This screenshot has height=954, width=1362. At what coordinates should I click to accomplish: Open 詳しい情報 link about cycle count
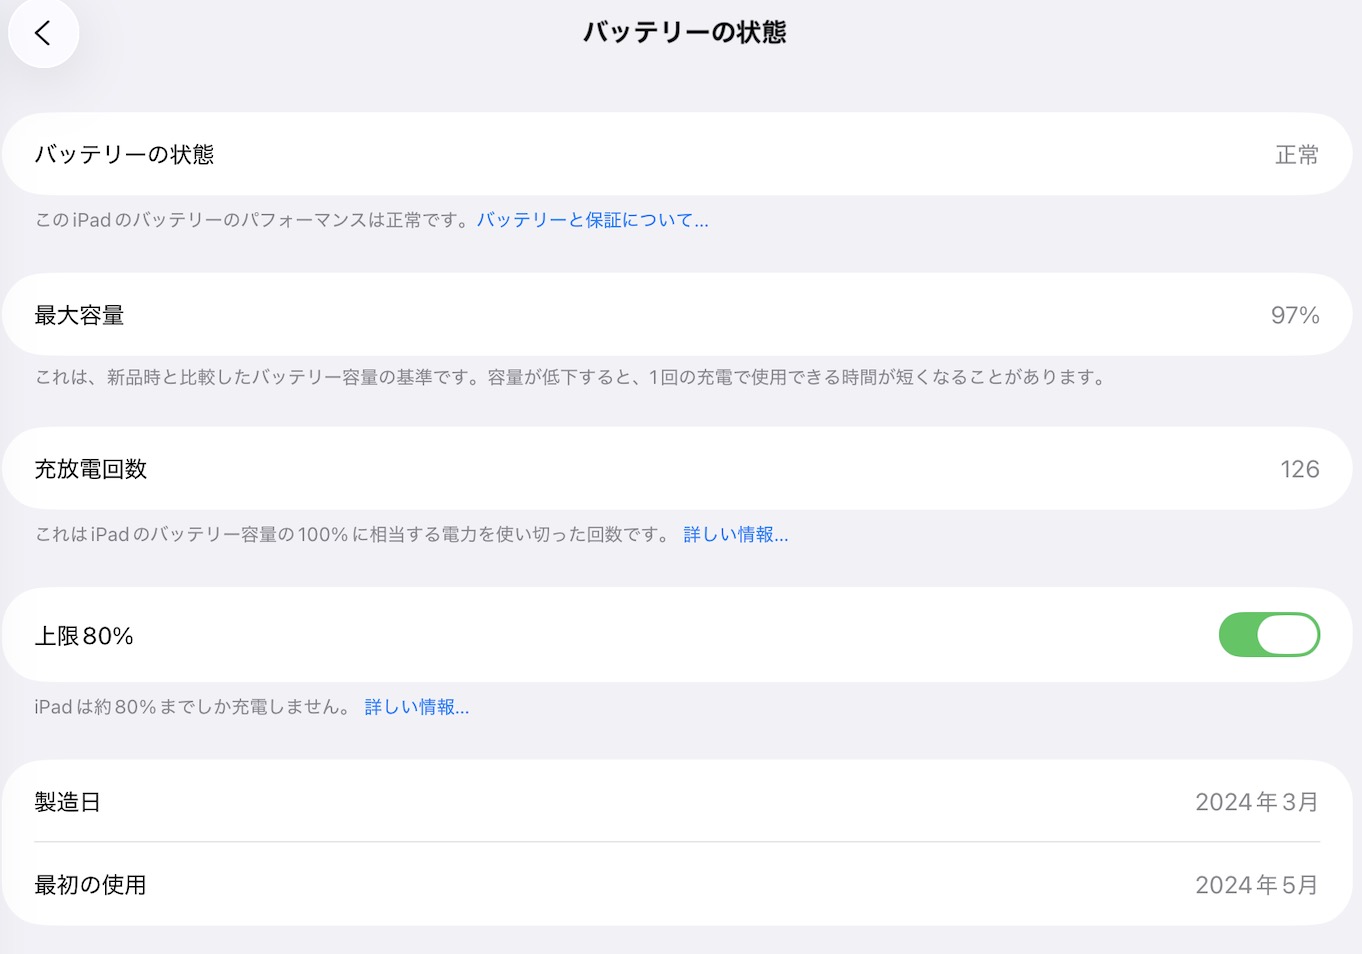click(x=735, y=535)
